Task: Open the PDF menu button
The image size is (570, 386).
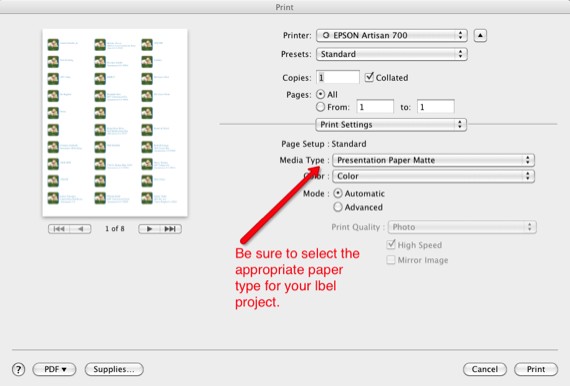Action: point(55,369)
